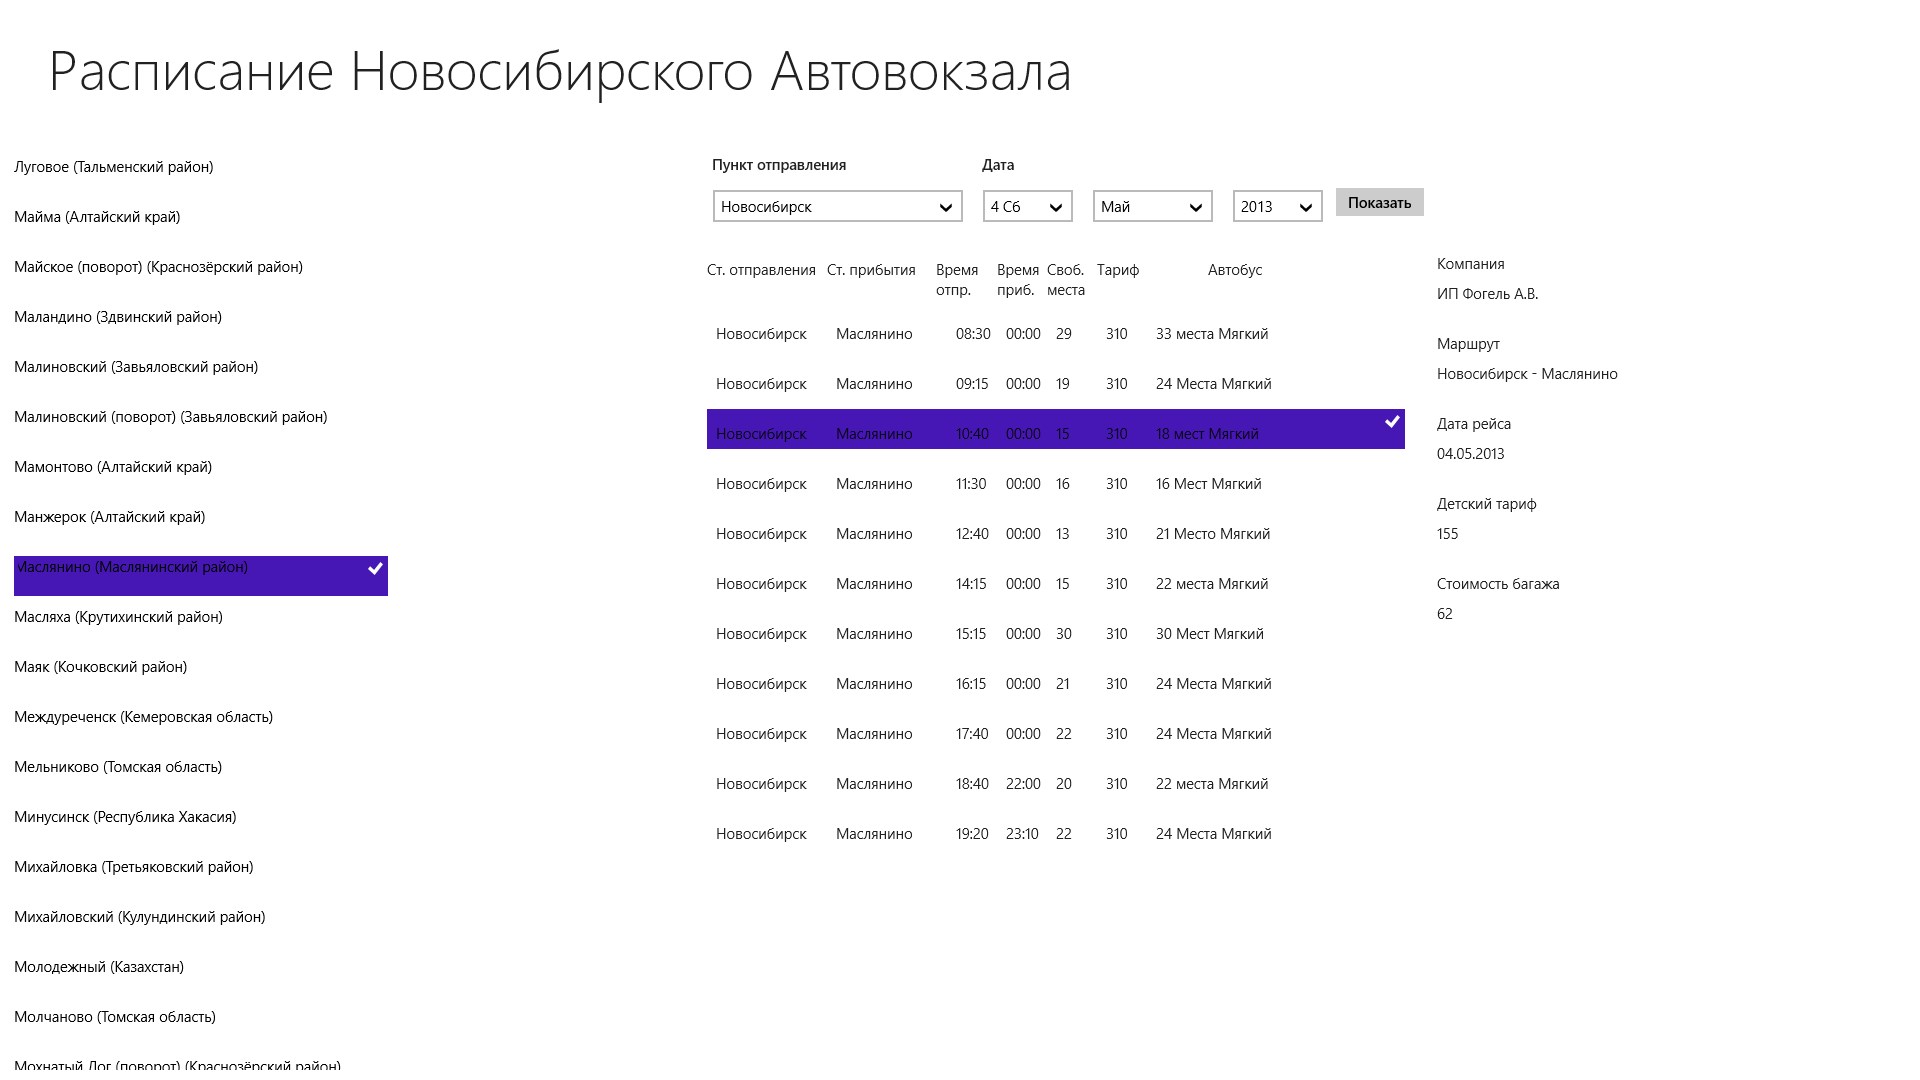Expand the month dropdown showing Май
Viewport: 1920px width, 1080px height.
1152,207
